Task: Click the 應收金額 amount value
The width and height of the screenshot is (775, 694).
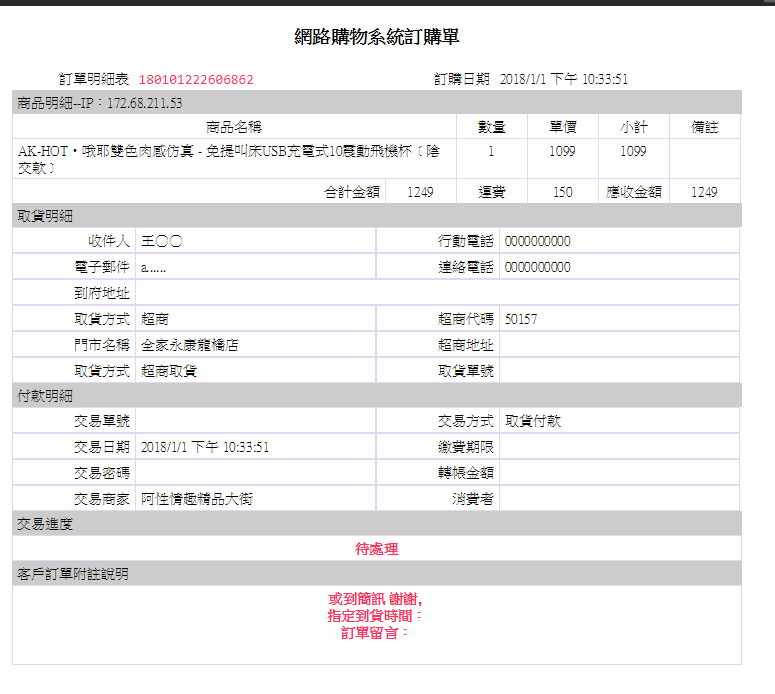Action: point(704,192)
